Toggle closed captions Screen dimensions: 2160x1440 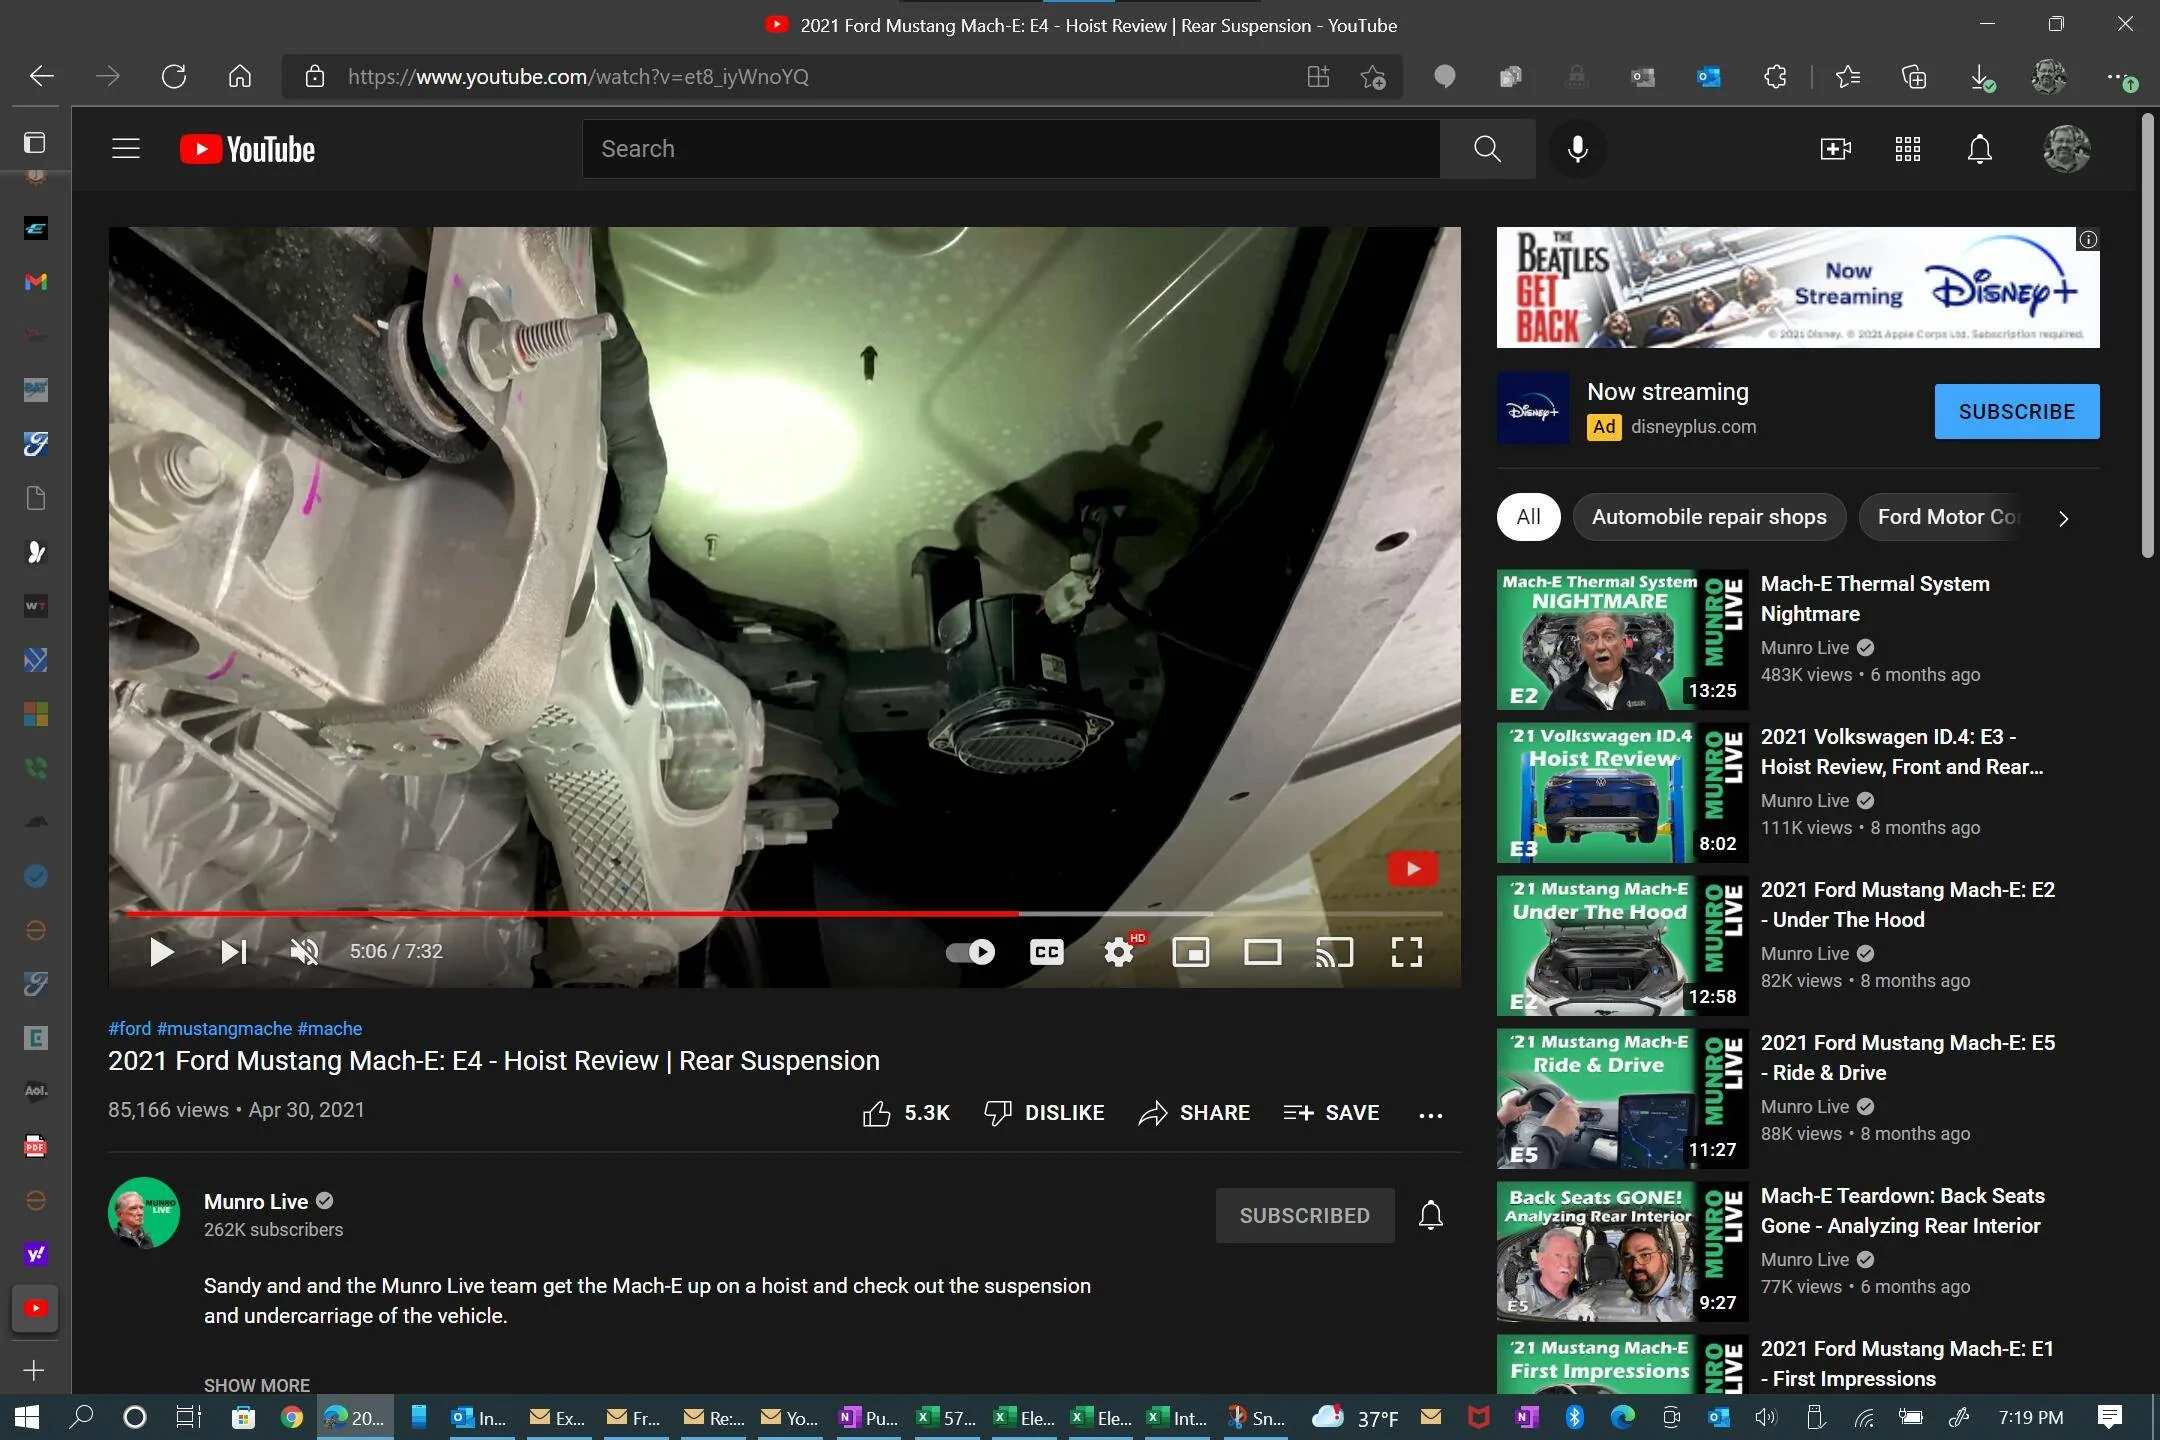click(x=1046, y=952)
